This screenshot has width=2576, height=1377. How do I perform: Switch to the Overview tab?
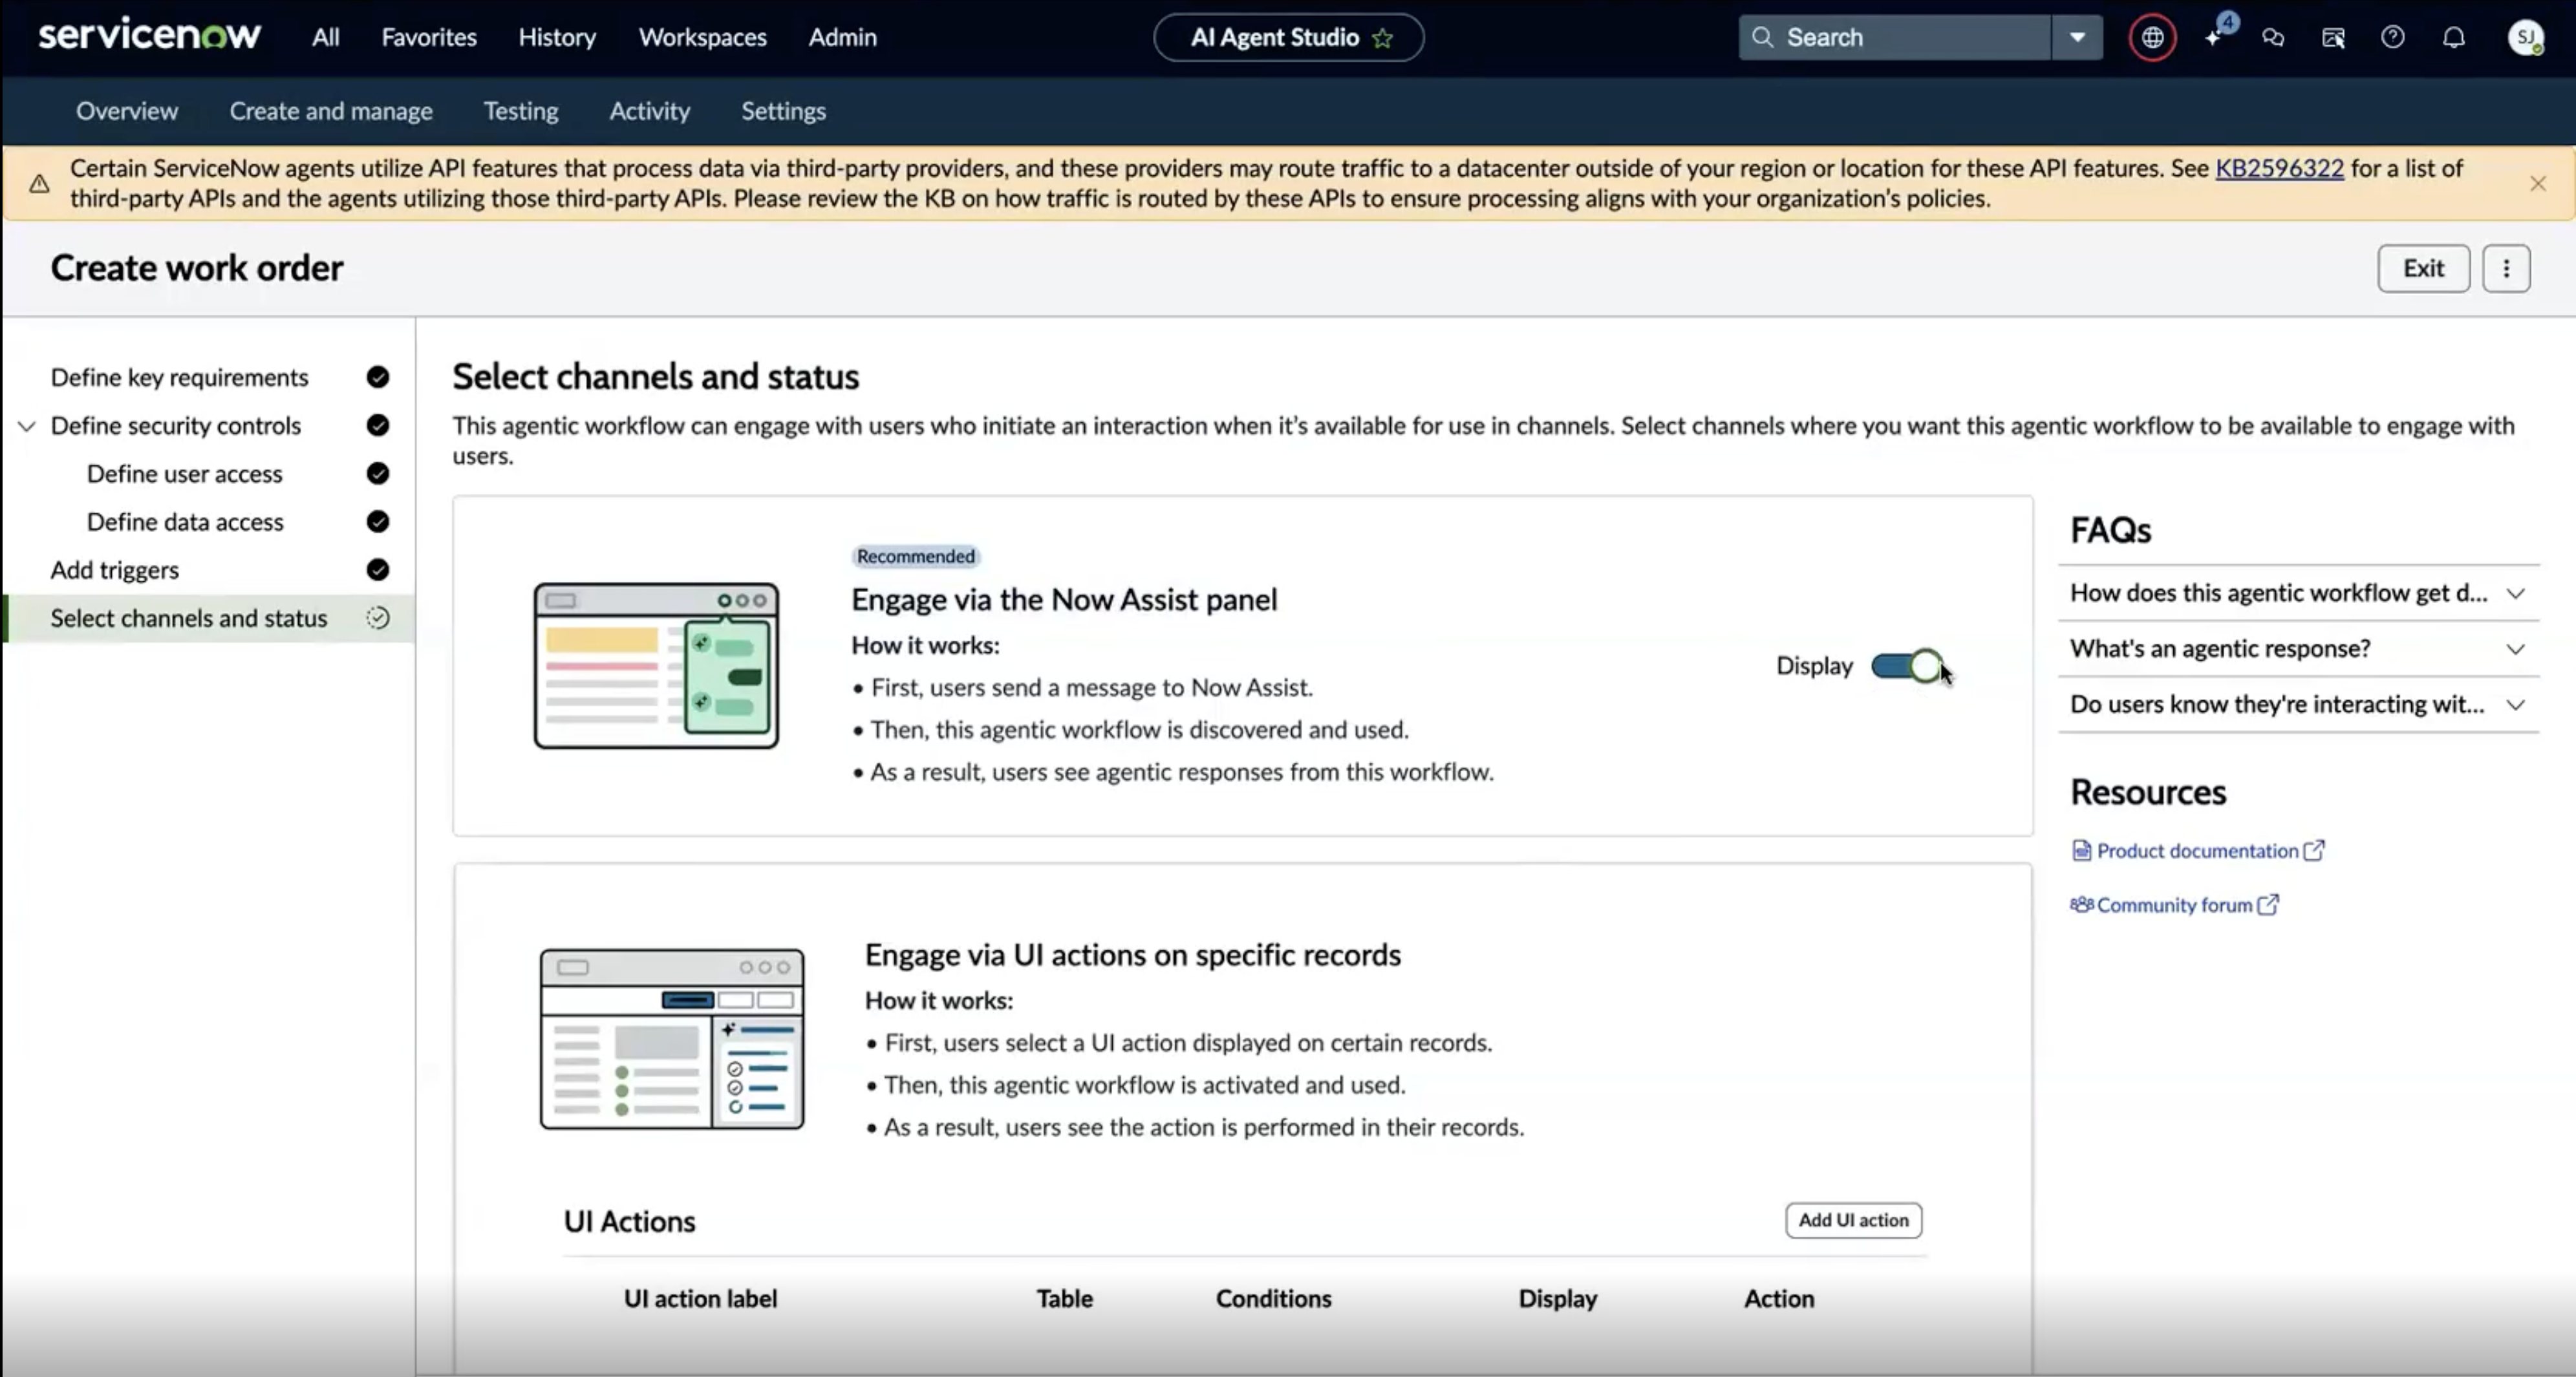click(127, 111)
